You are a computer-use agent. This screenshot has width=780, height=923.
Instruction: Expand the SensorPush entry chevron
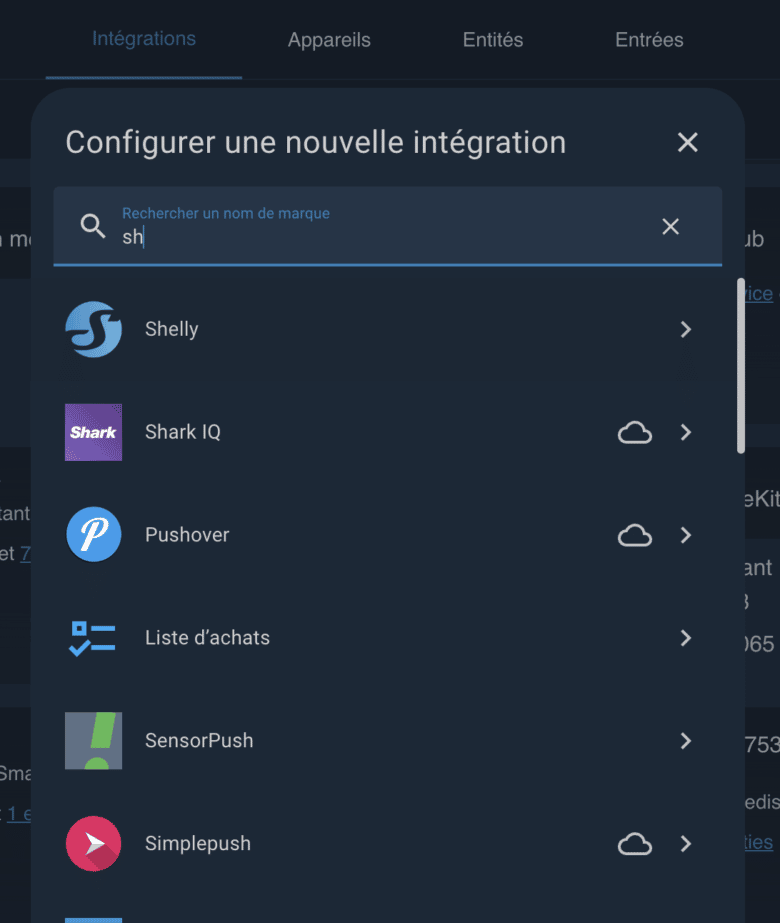(687, 741)
